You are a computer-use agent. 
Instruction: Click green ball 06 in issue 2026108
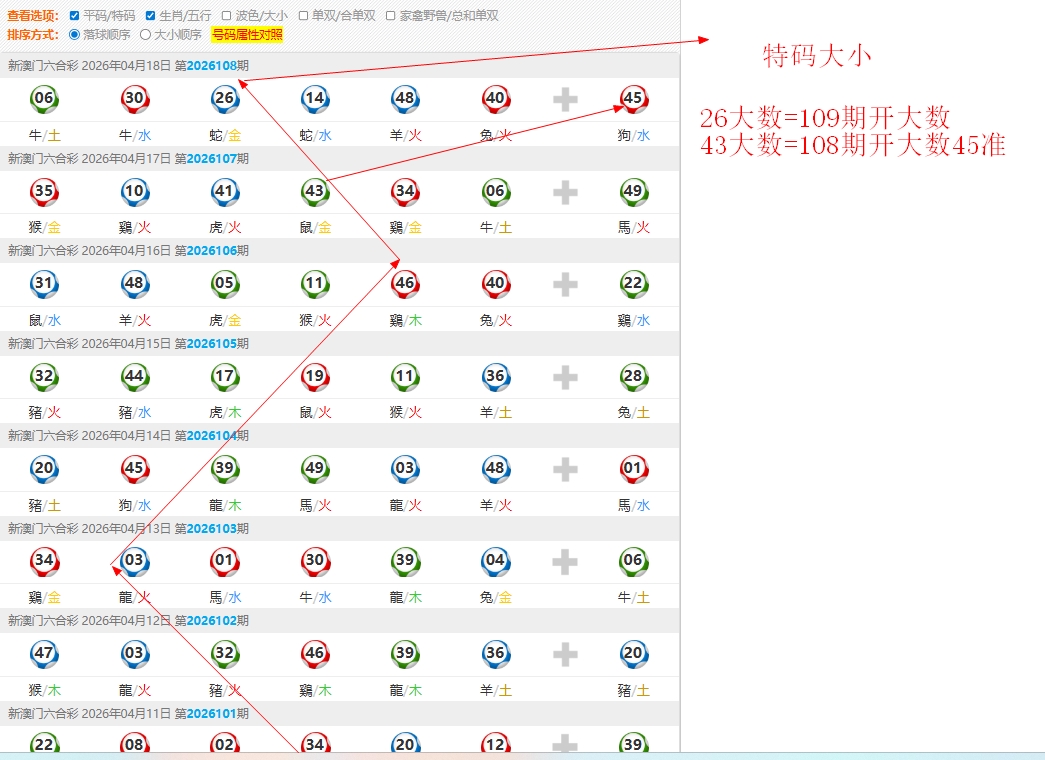44,99
